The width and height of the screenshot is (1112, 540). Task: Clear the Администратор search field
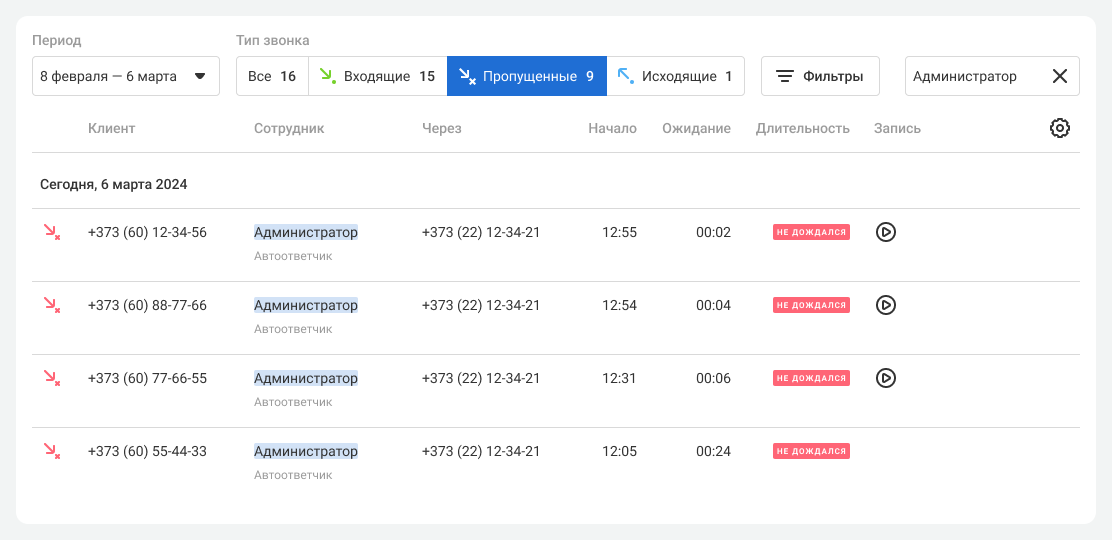1060,76
